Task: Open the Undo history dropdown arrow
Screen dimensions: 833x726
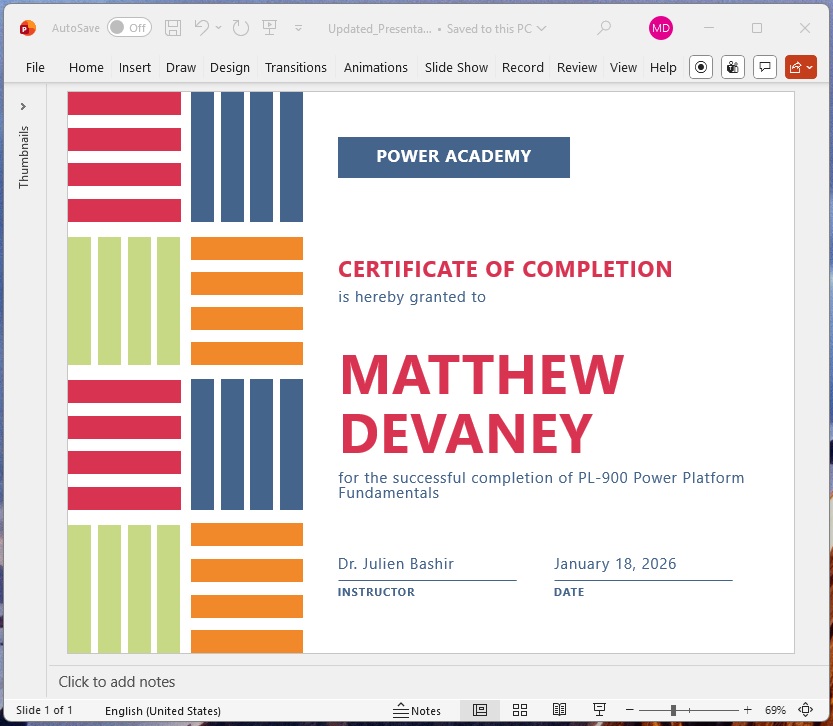Action: (218, 28)
